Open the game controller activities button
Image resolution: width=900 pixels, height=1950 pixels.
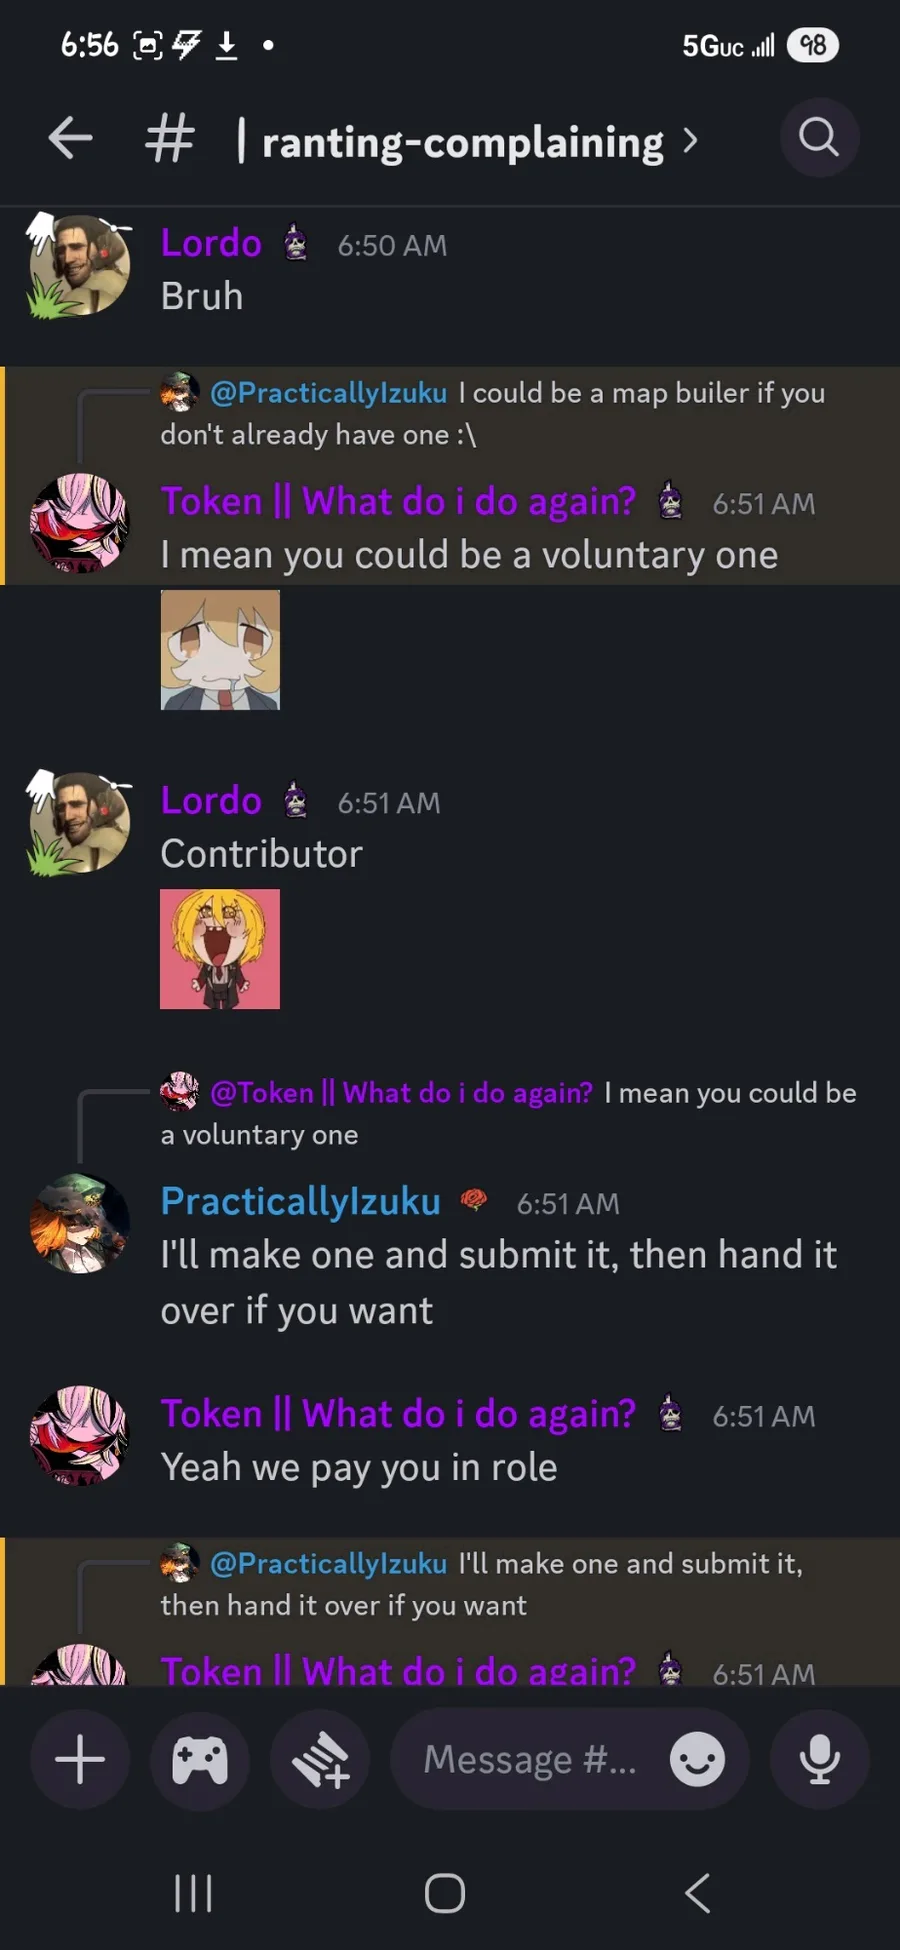(x=200, y=1759)
